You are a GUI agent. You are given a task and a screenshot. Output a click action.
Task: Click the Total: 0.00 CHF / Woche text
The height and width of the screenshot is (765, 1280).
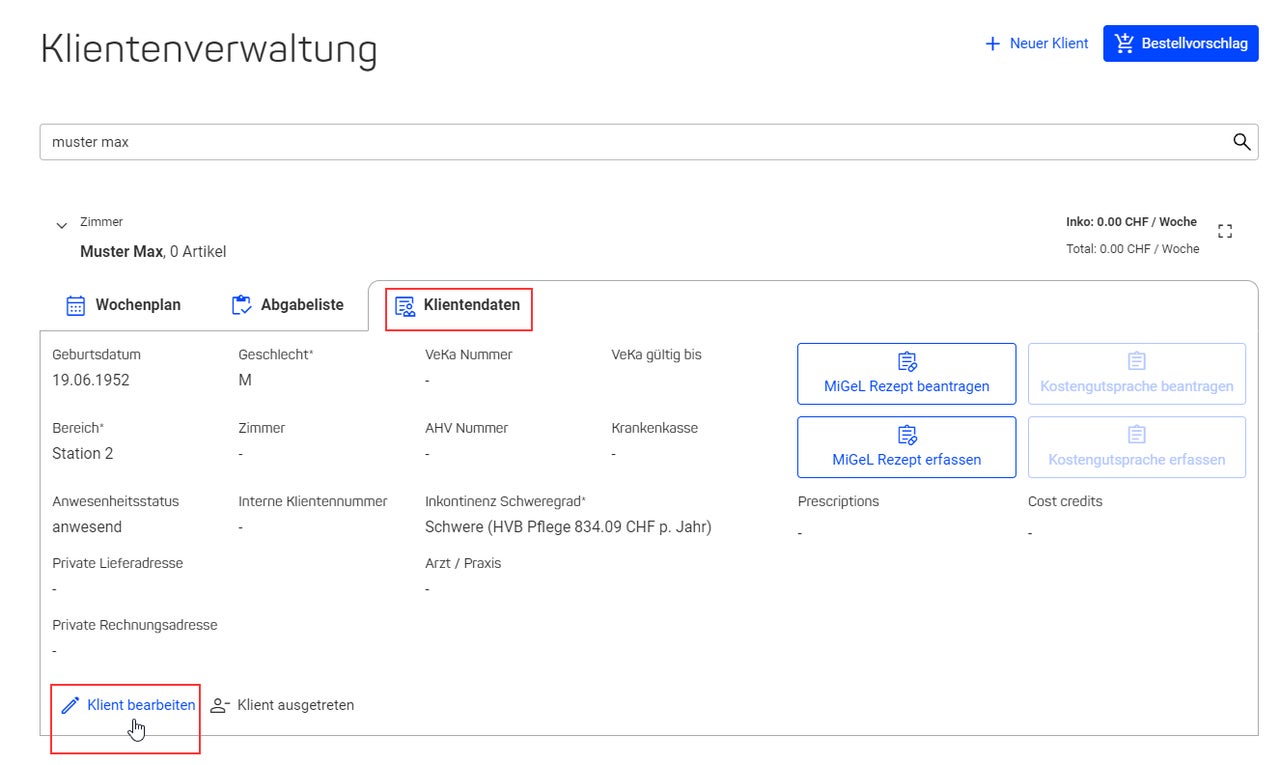(1132, 249)
